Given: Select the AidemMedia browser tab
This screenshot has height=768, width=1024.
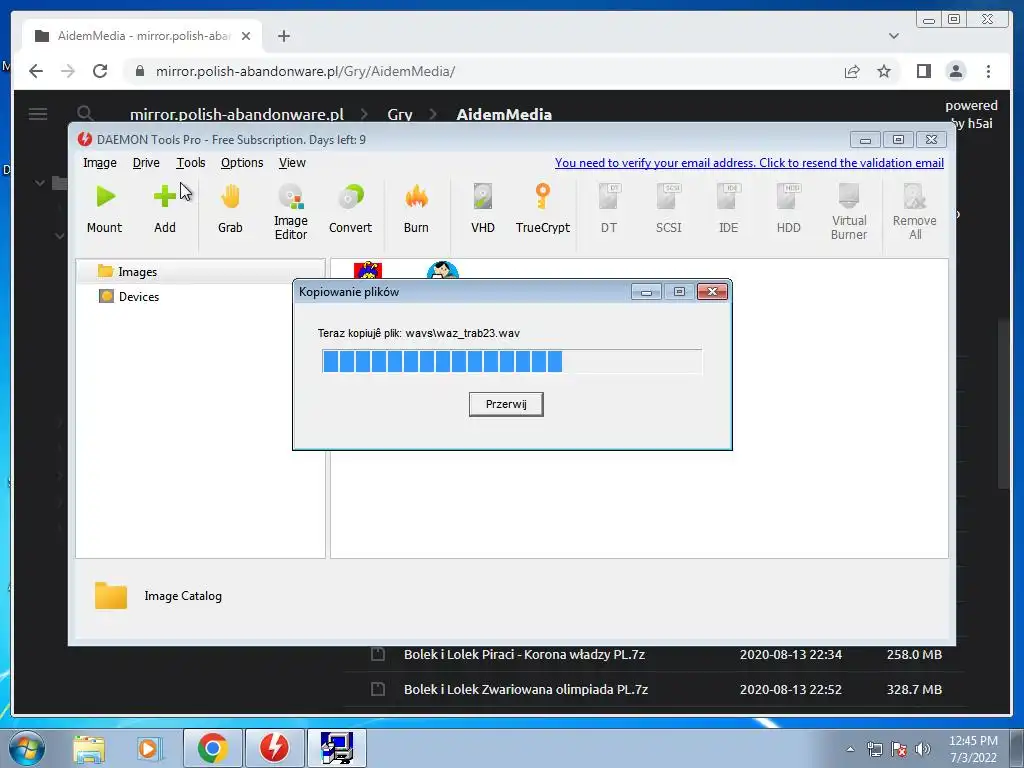Looking at the screenshot, I should [142, 36].
